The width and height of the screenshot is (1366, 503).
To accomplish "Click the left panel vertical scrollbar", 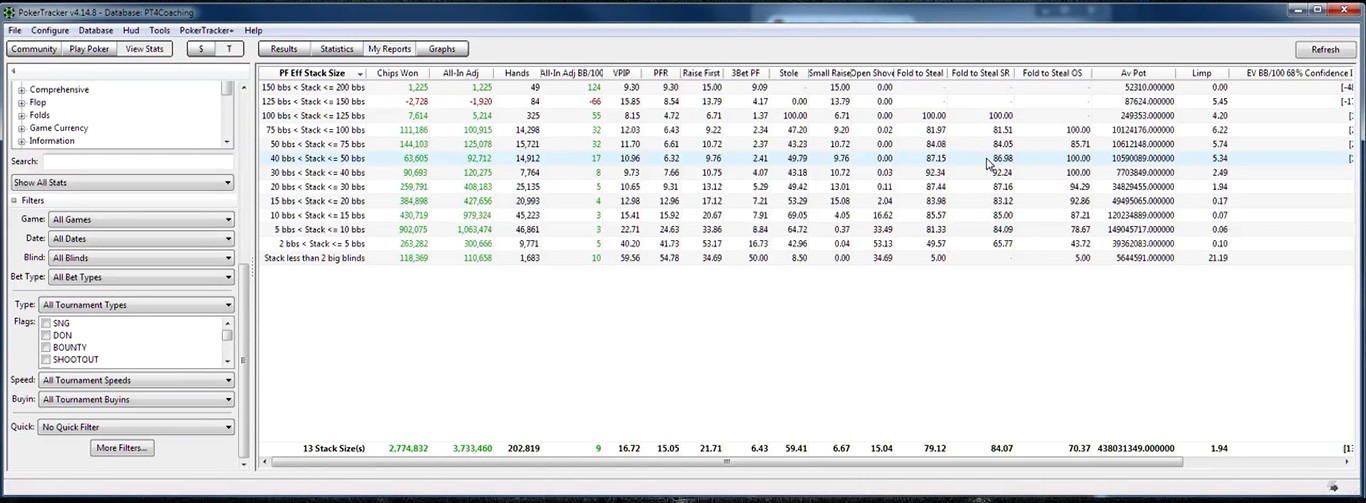I will (244, 360).
